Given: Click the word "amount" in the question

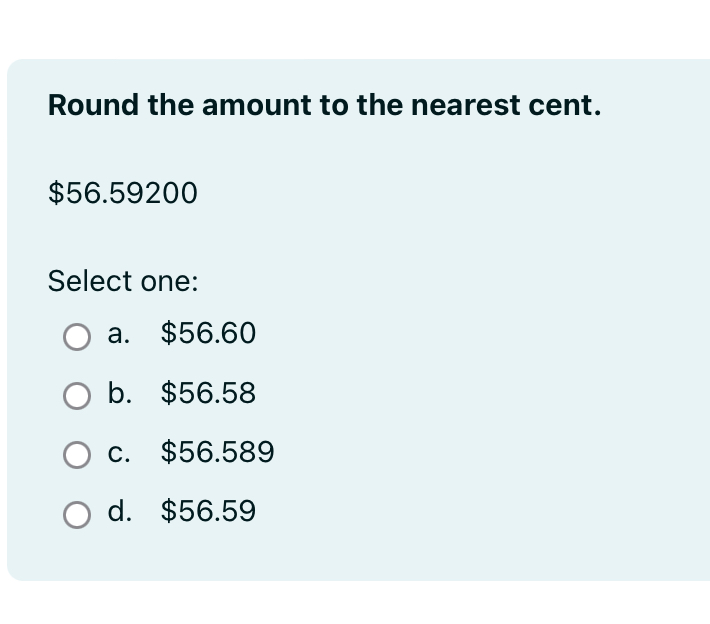Looking at the screenshot, I should [256, 106].
